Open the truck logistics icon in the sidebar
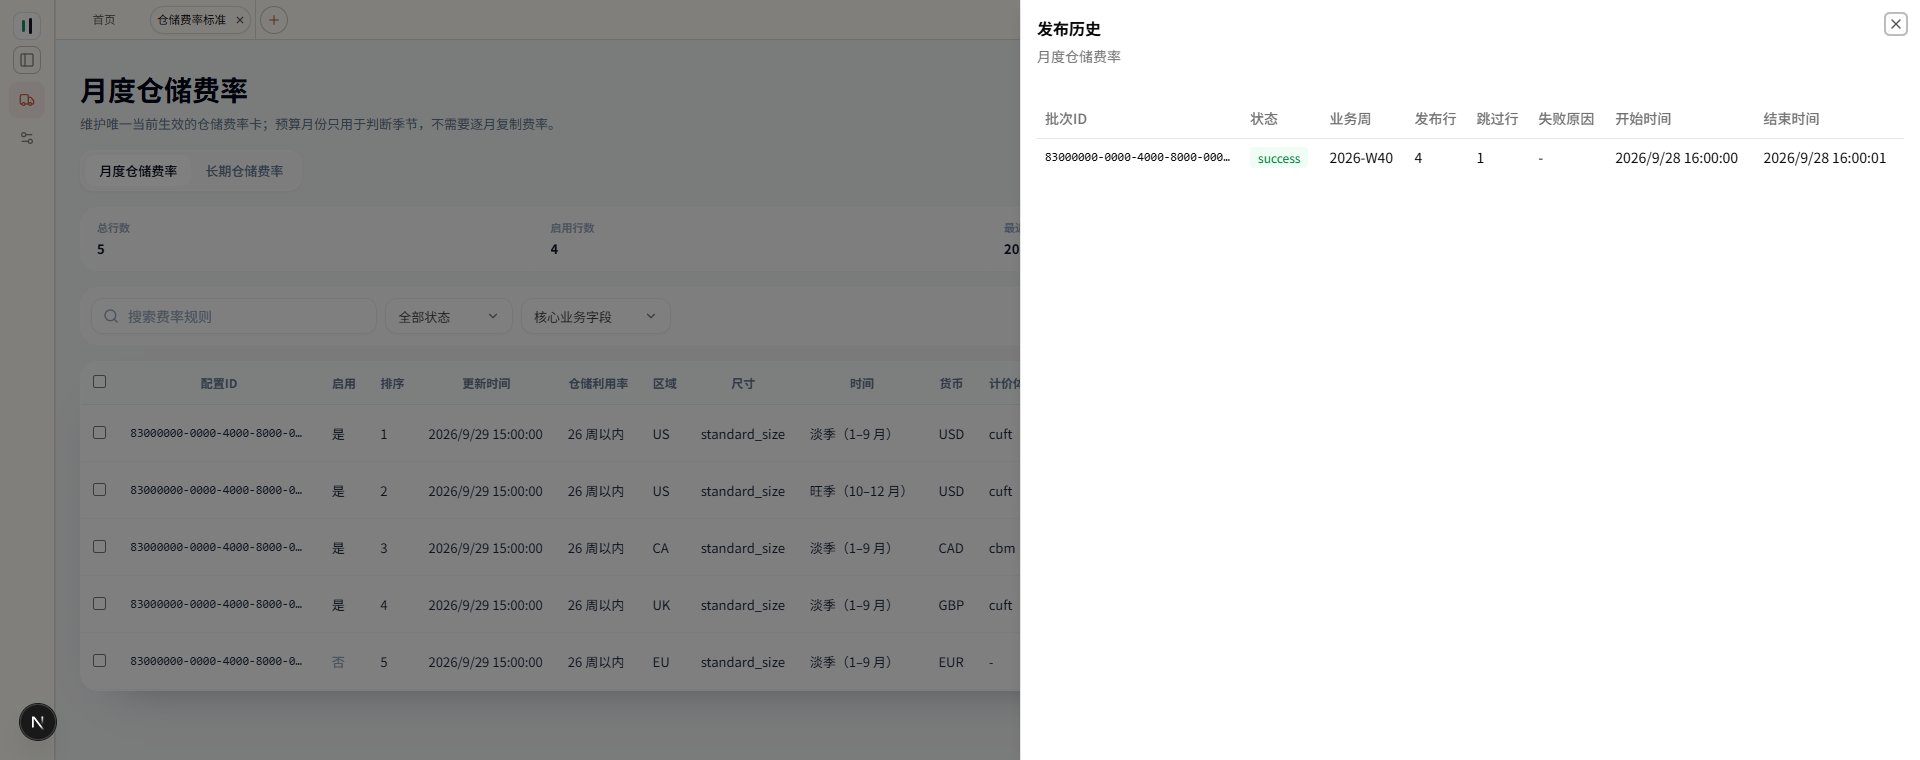 point(27,100)
